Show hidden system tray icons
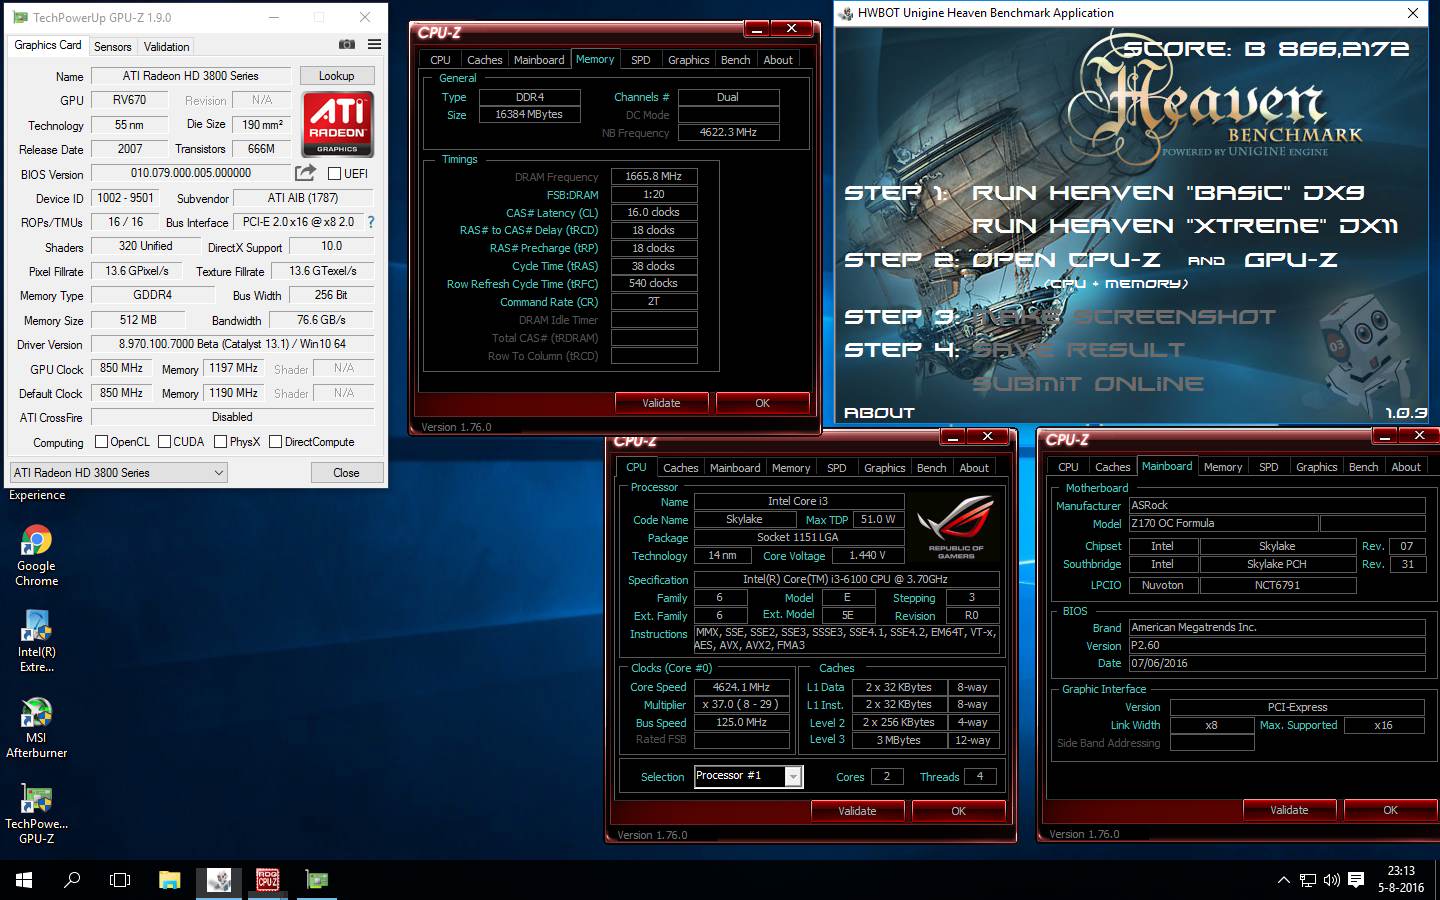The image size is (1440, 900). pyautogui.click(x=1283, y=880)
